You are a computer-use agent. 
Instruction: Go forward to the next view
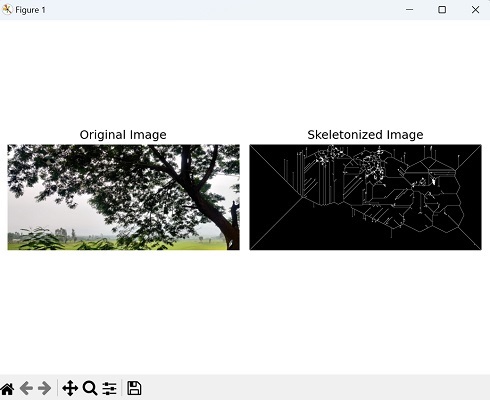tap(45, 388)
